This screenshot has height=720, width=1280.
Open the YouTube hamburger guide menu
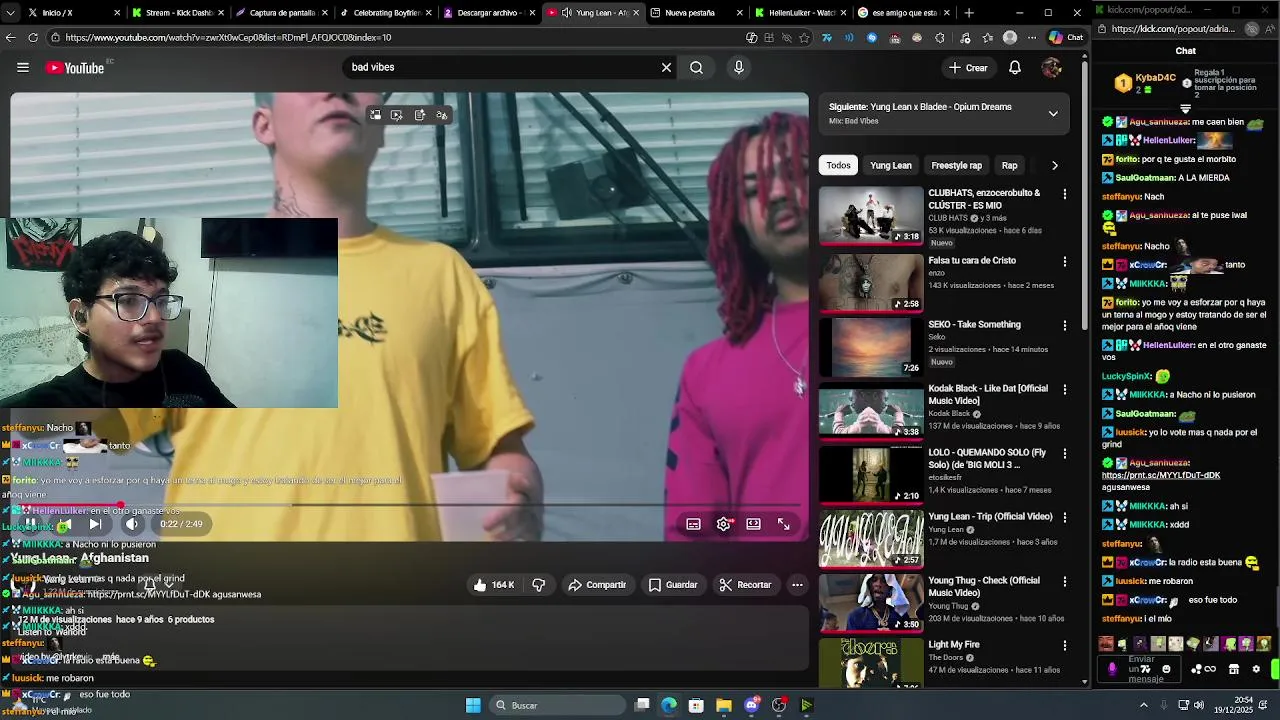tap(23, 68)
